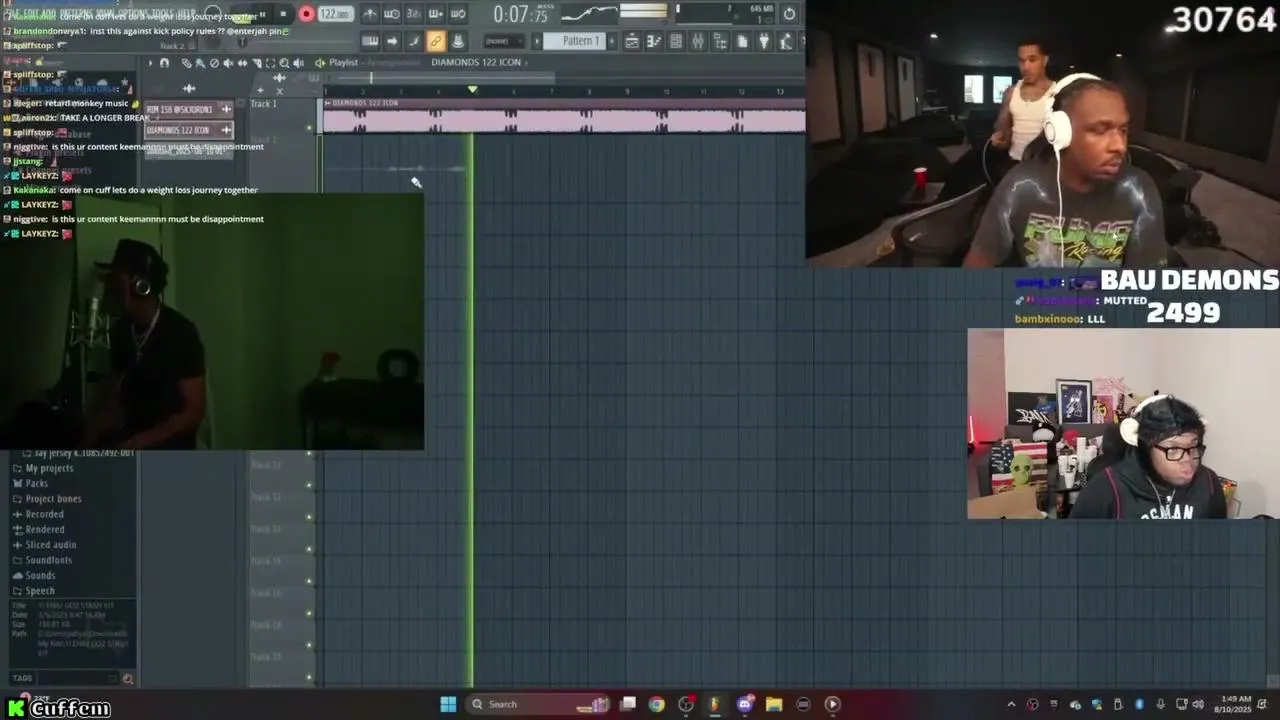The height and width of the screenshot is (720, 1280).
Task: Click the Track 1 header label
Action: [x=264, y=104]
